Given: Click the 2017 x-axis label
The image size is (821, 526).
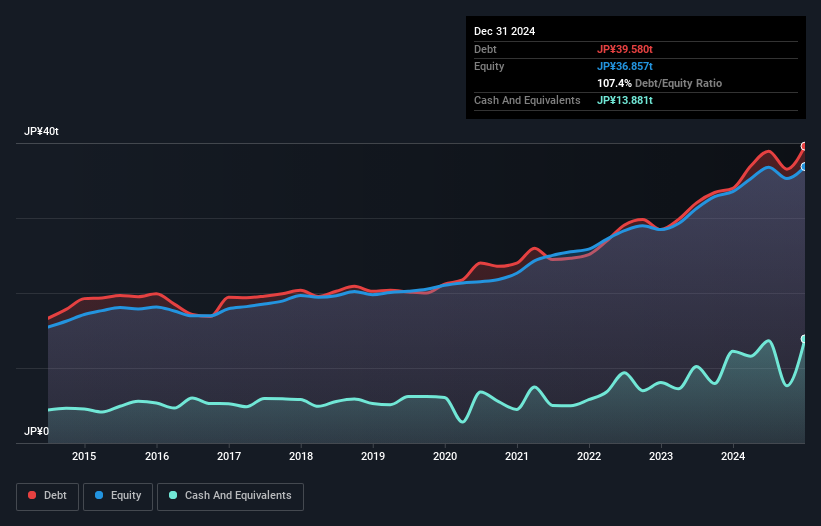Looking at the screenshot, I should point(229,456).
